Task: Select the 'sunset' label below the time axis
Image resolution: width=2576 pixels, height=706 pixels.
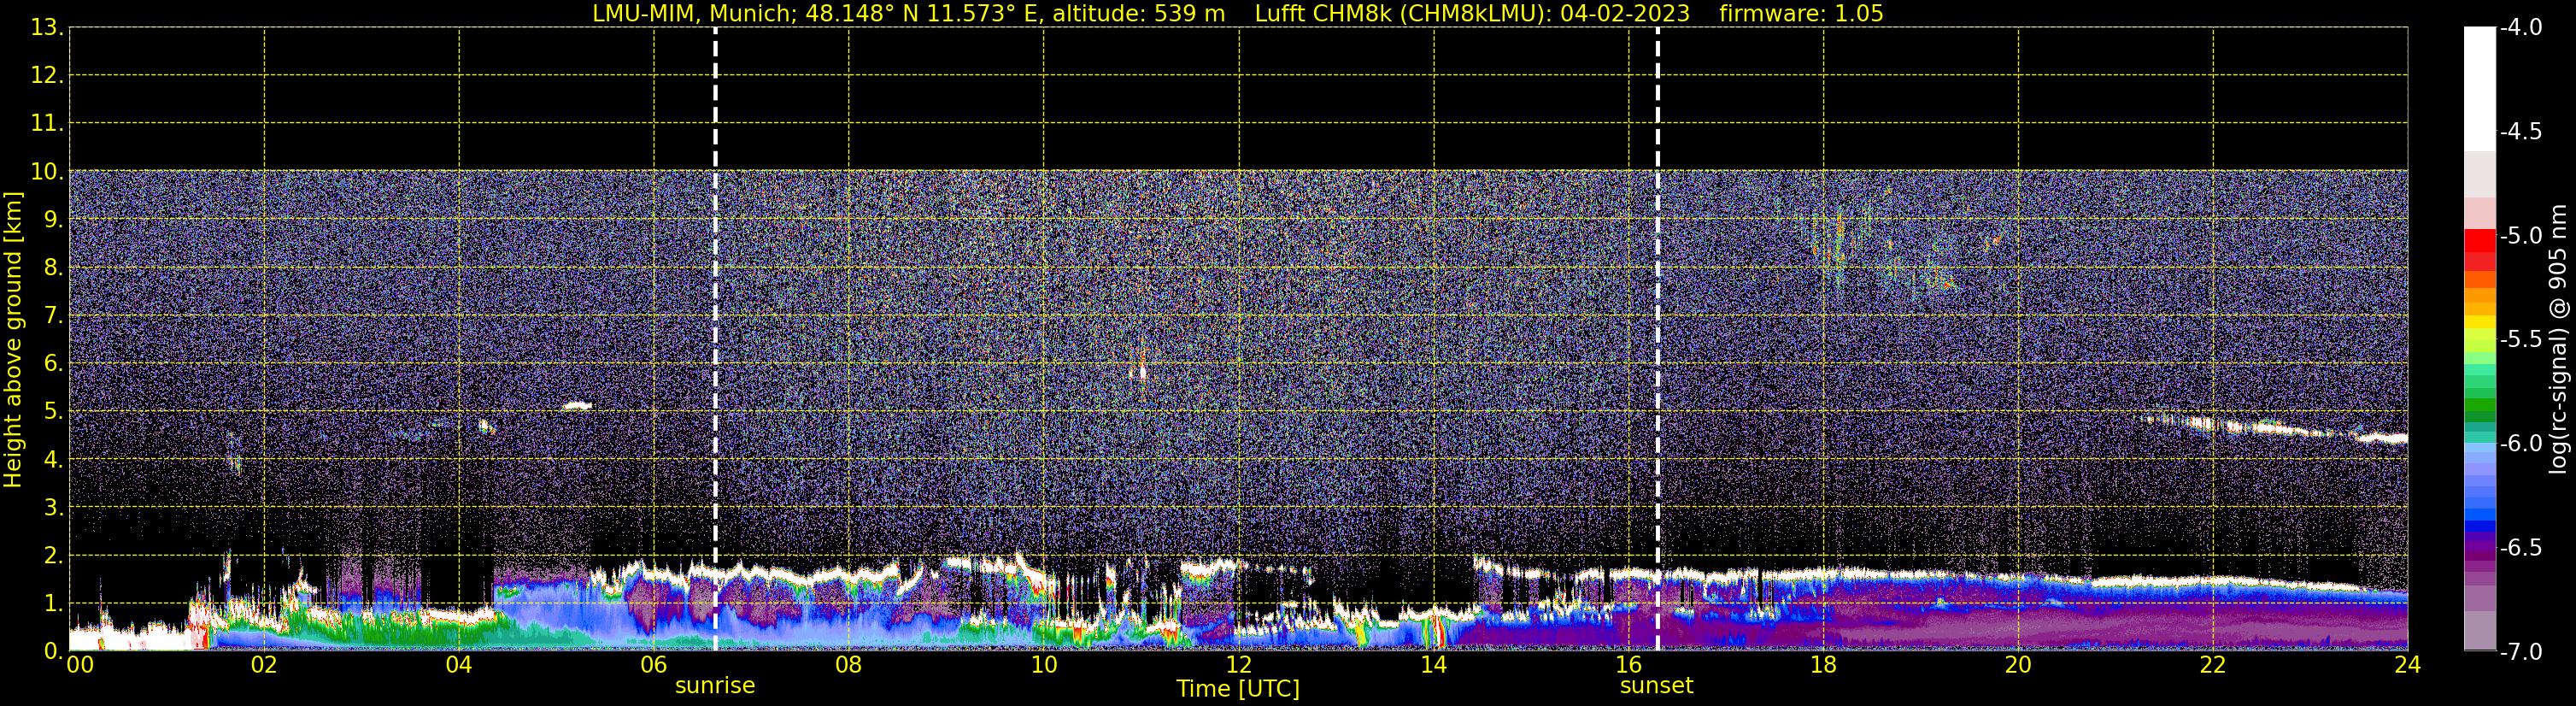Action: tap(1657, 686)
